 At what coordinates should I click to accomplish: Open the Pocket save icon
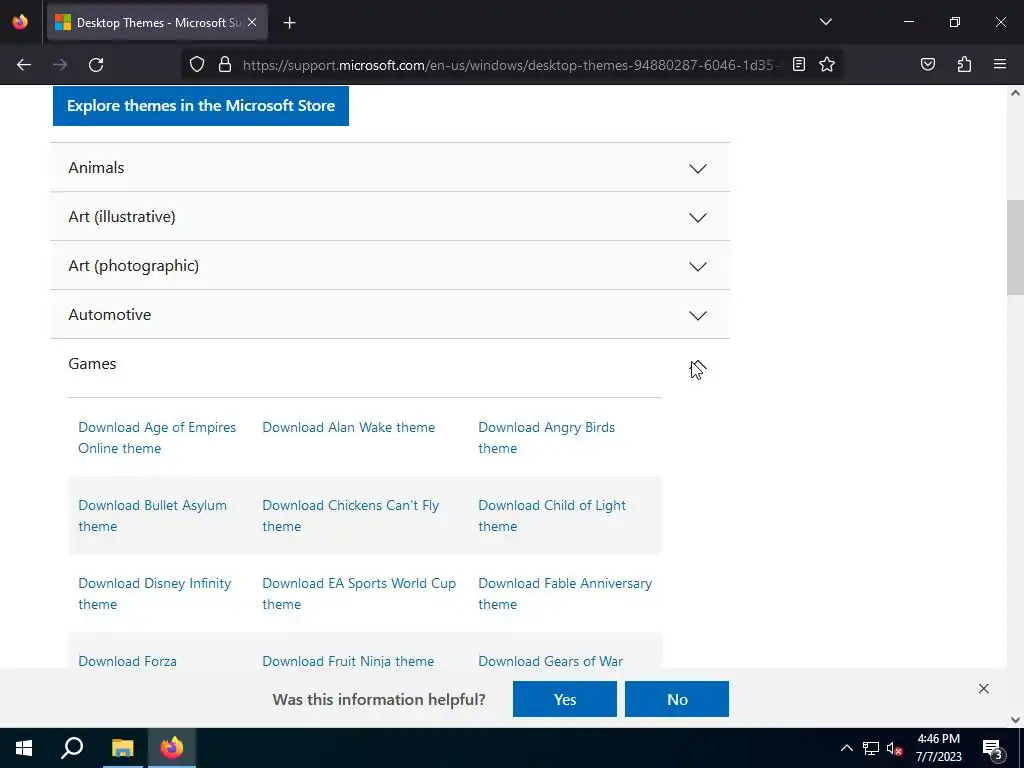[x=927, y=64]
